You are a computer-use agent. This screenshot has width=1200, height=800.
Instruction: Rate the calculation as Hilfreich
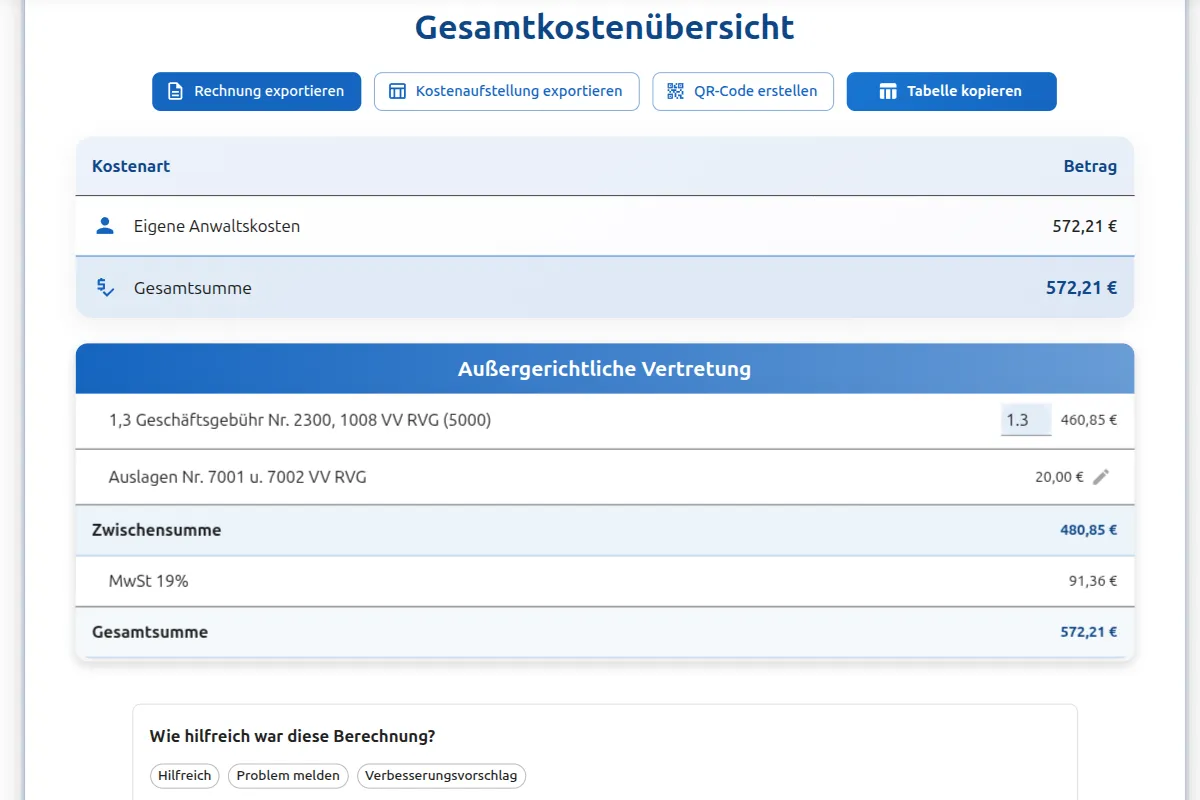tap(184, 775)
